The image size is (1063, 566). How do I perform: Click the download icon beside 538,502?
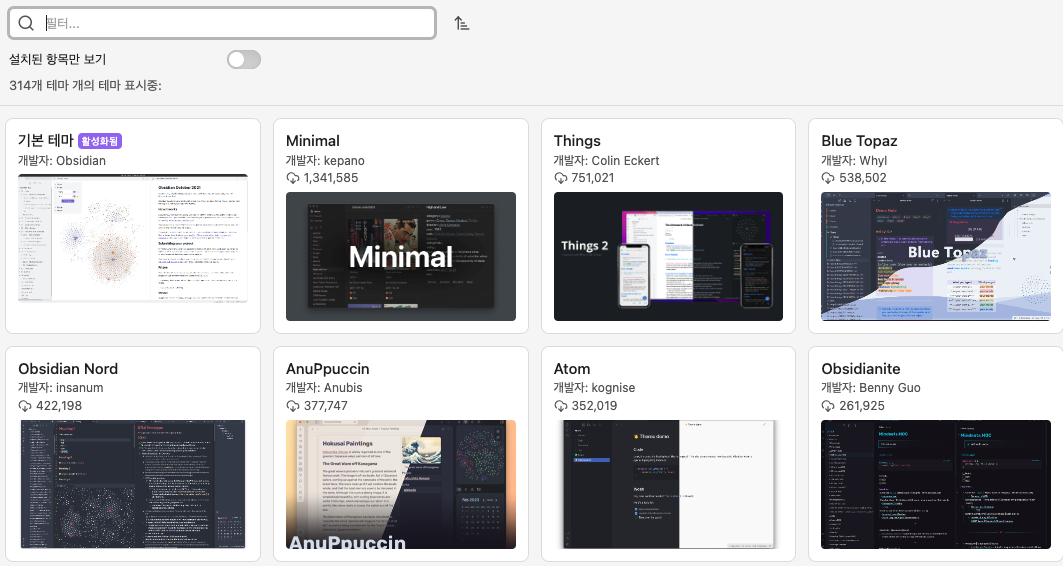(828, 178)
